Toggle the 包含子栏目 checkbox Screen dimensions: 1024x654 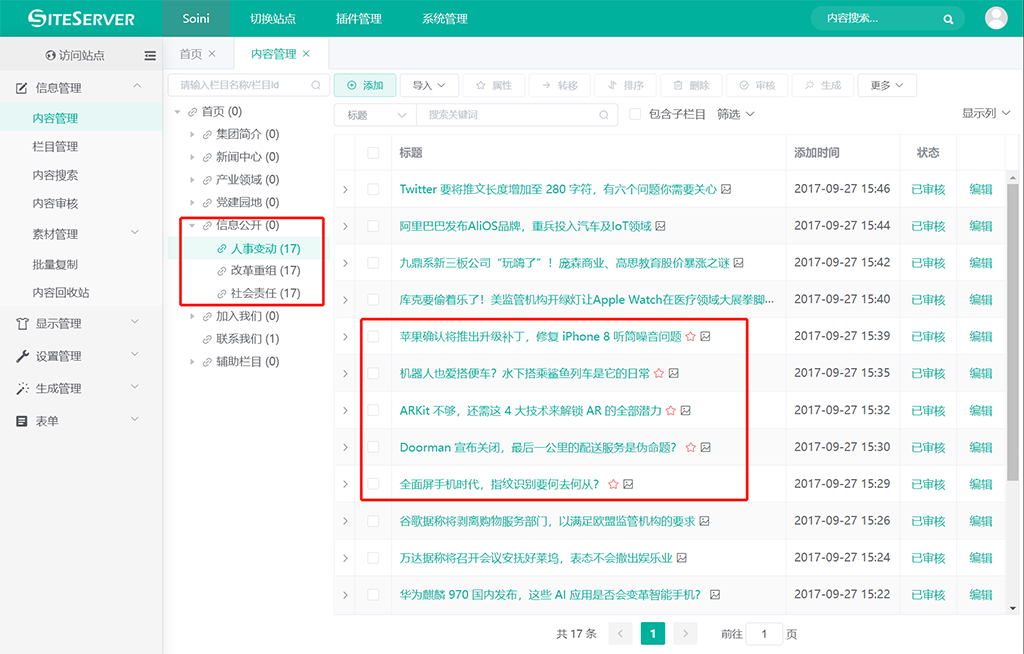[x=635, y=115]
